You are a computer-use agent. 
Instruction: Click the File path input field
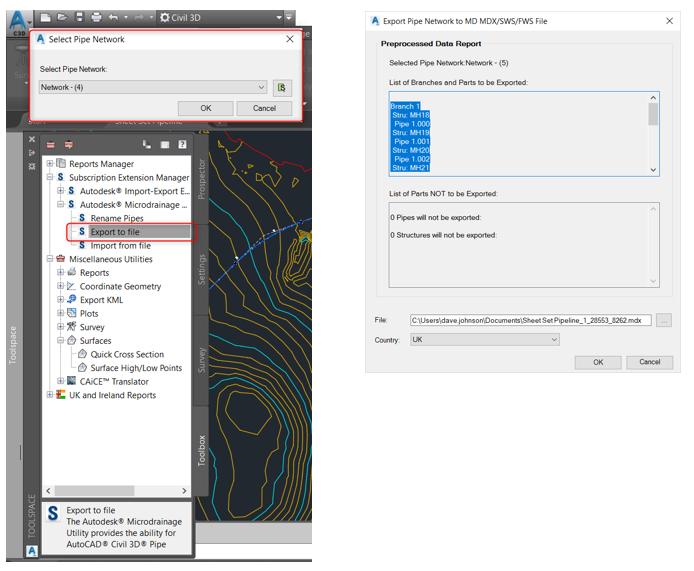click(531, 320)
